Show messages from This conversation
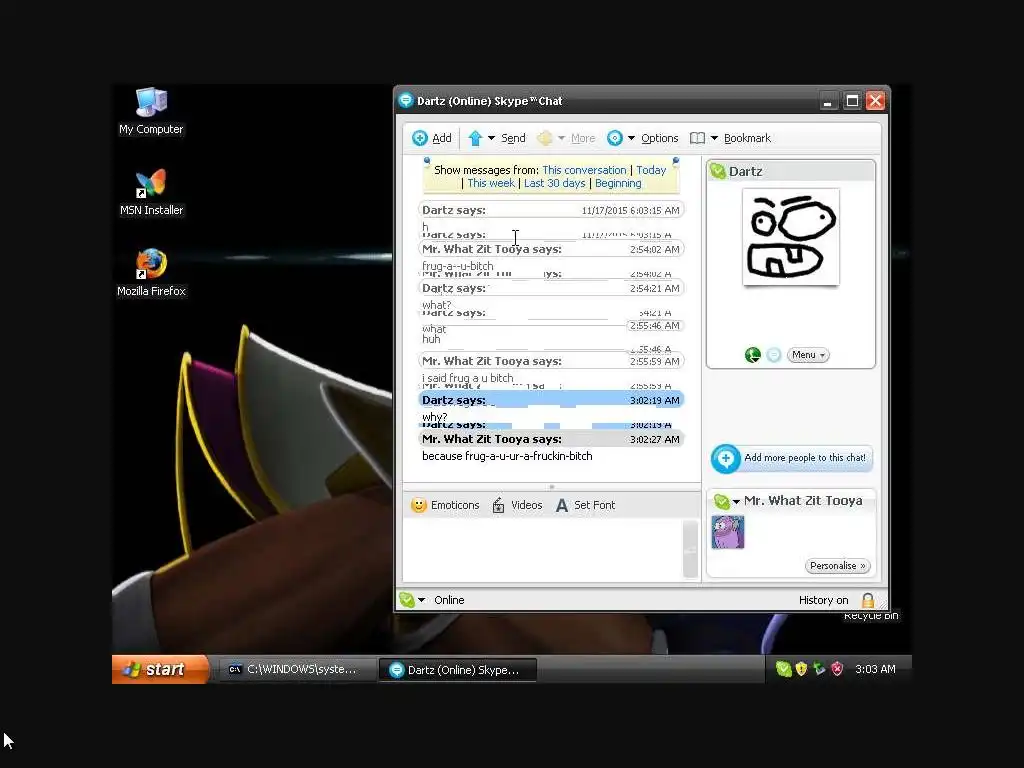1024x768 pixels. (584, 170)
